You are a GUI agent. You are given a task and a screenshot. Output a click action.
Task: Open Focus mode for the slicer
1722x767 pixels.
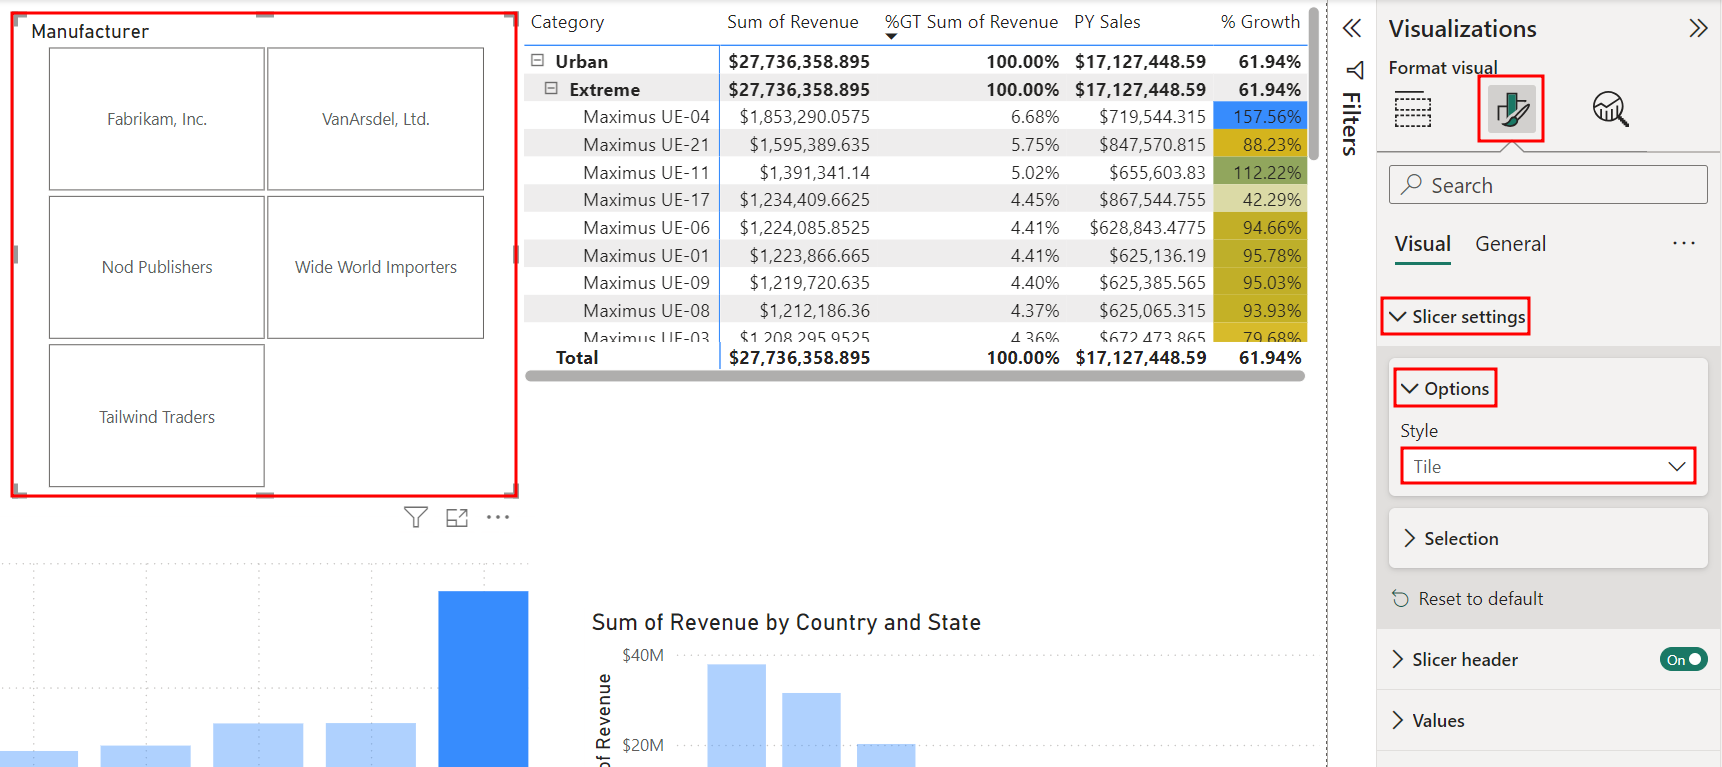[x=457, y=517]
